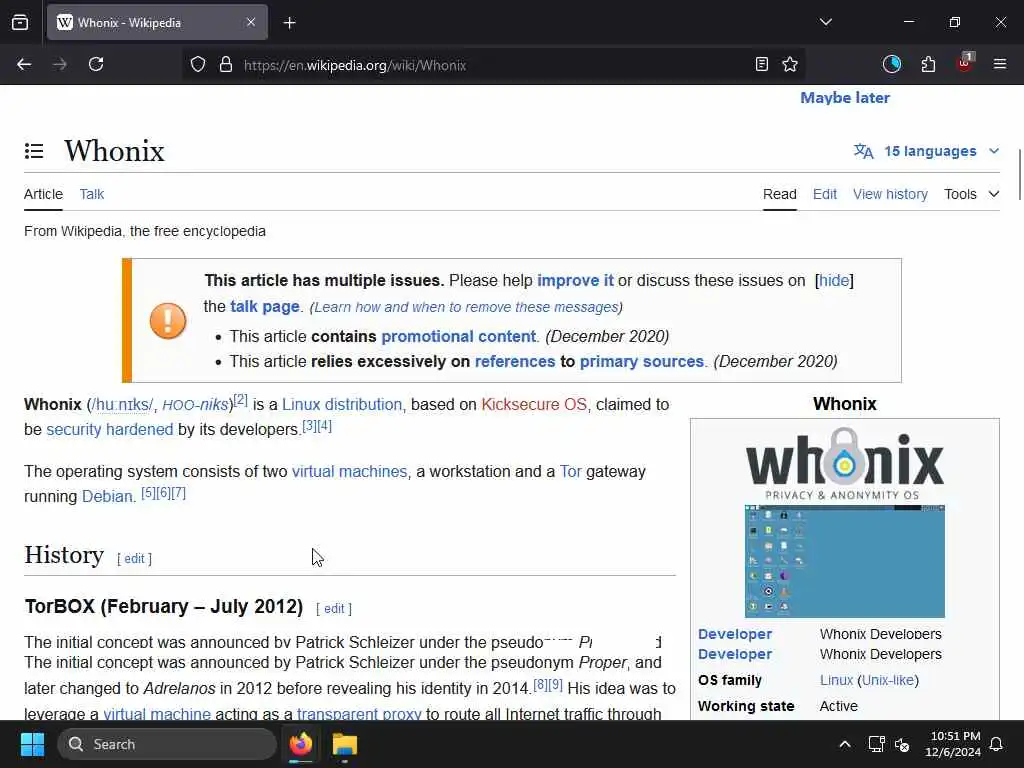Screen dimensions: 1024x768
Task: Open Firefox application menu
Action: pos(1000,64)
